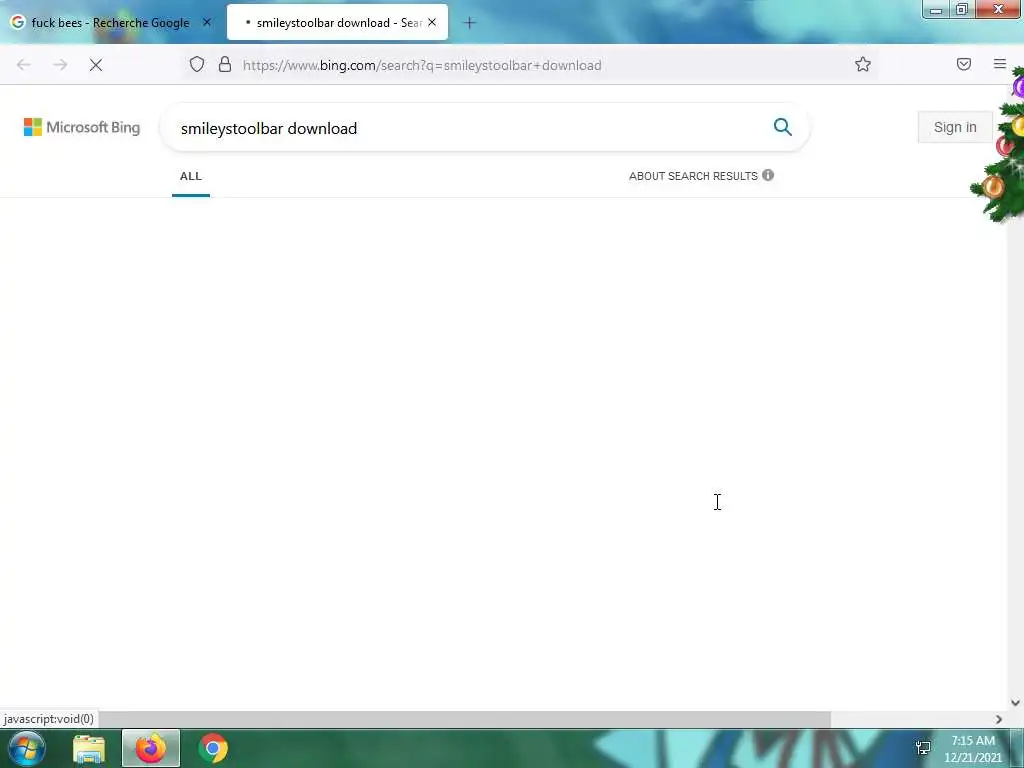Open File Explorer from taskbar

click(89, 749)
